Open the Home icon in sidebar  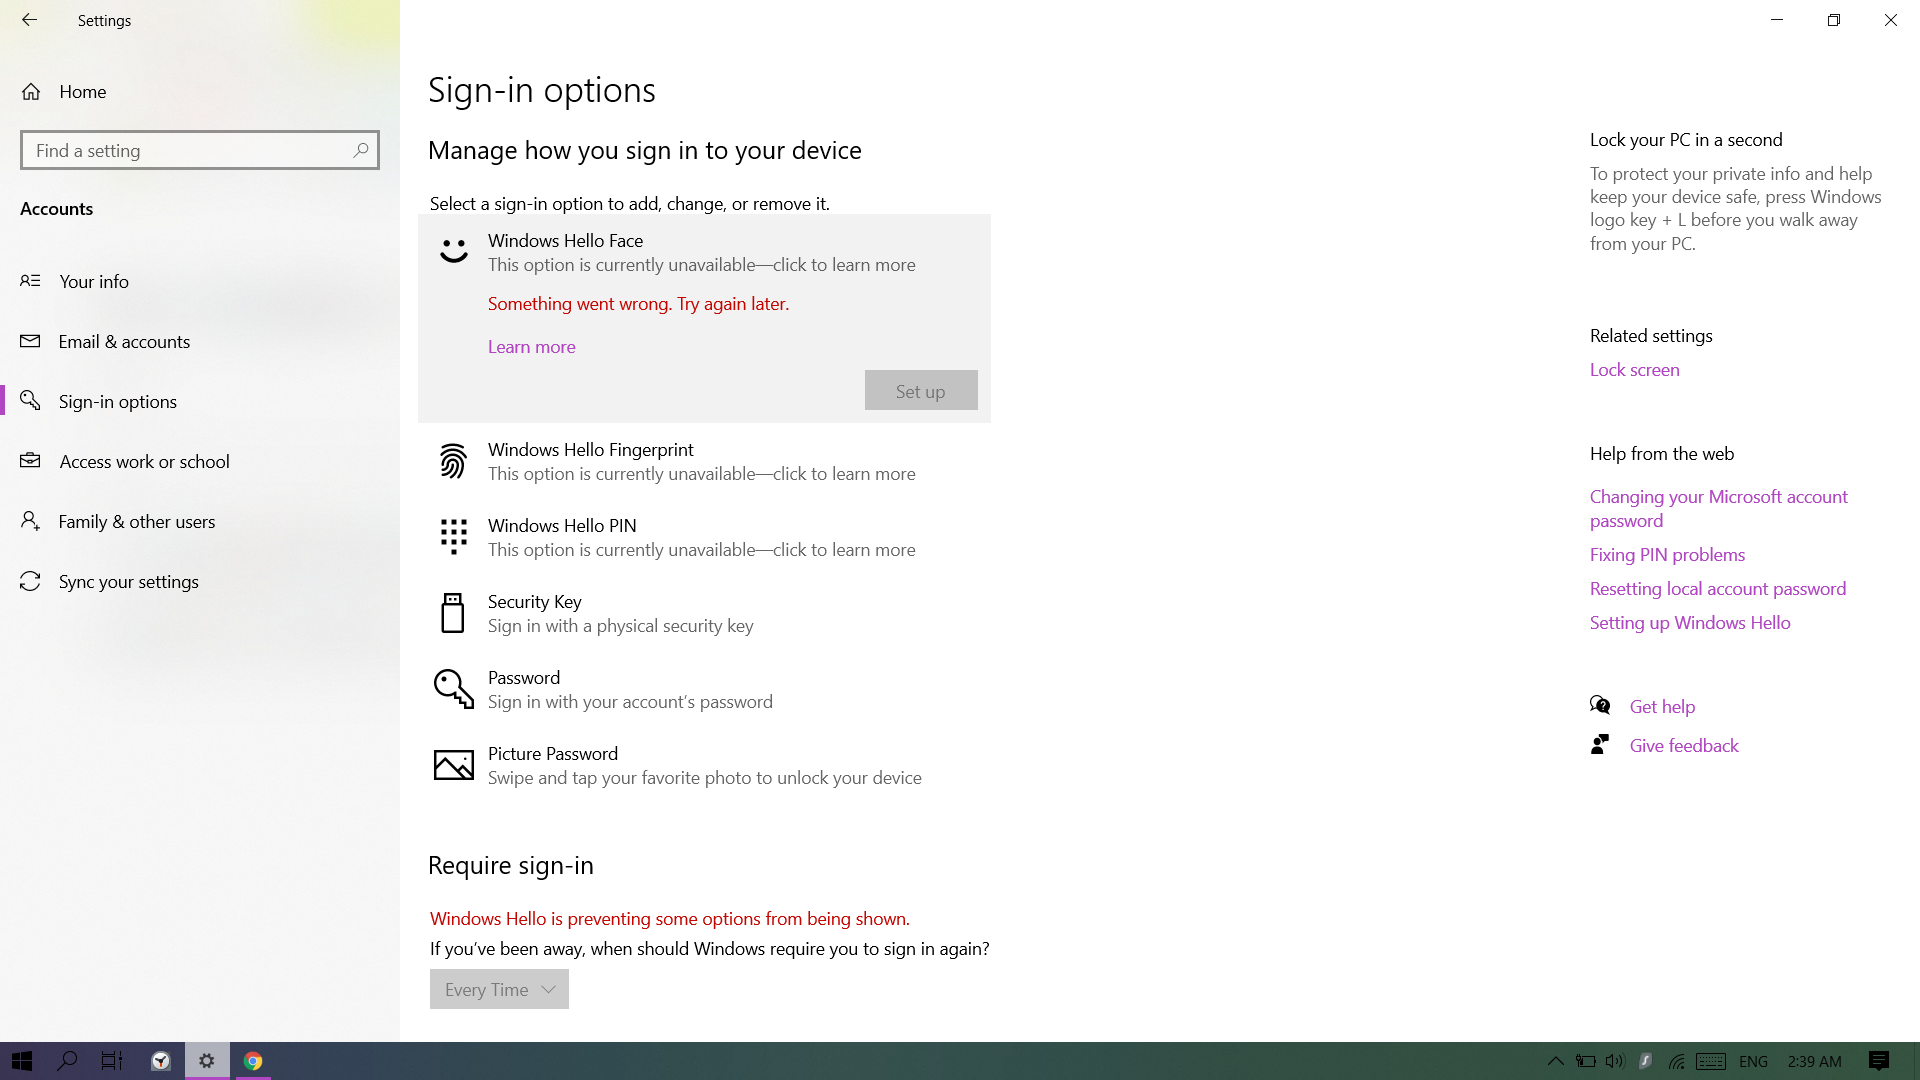tap(31, 92)
